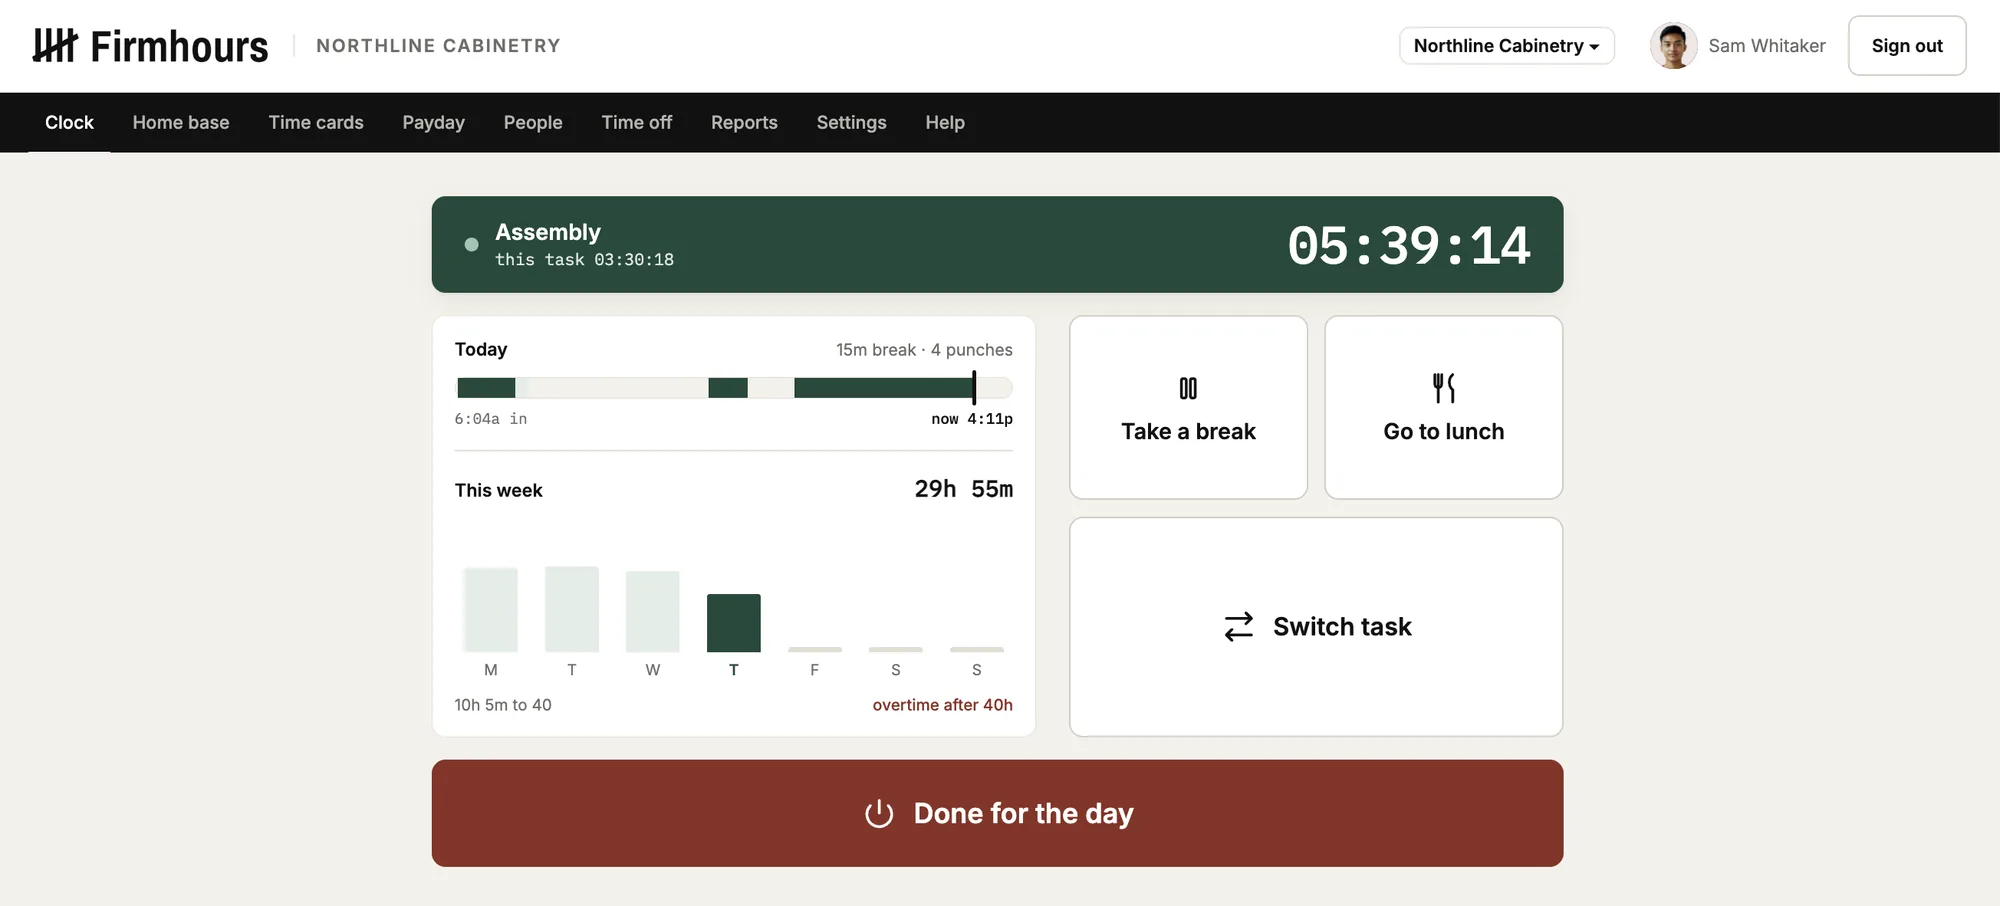The height and width of the screenshot is (906, 2000).
Task: Click the Assembly task name
Action: point(548,232)
